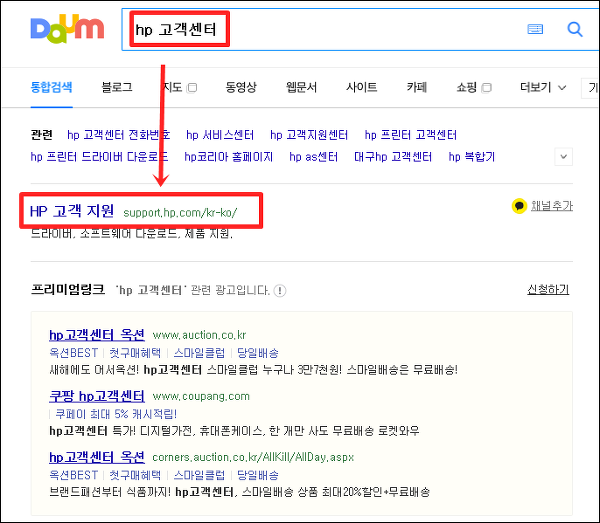Click the corners.auction.co.kr/AllKill/AllDay.aspx URL
600x523 pixels.
pyautogui.click(x=253, y=457)
